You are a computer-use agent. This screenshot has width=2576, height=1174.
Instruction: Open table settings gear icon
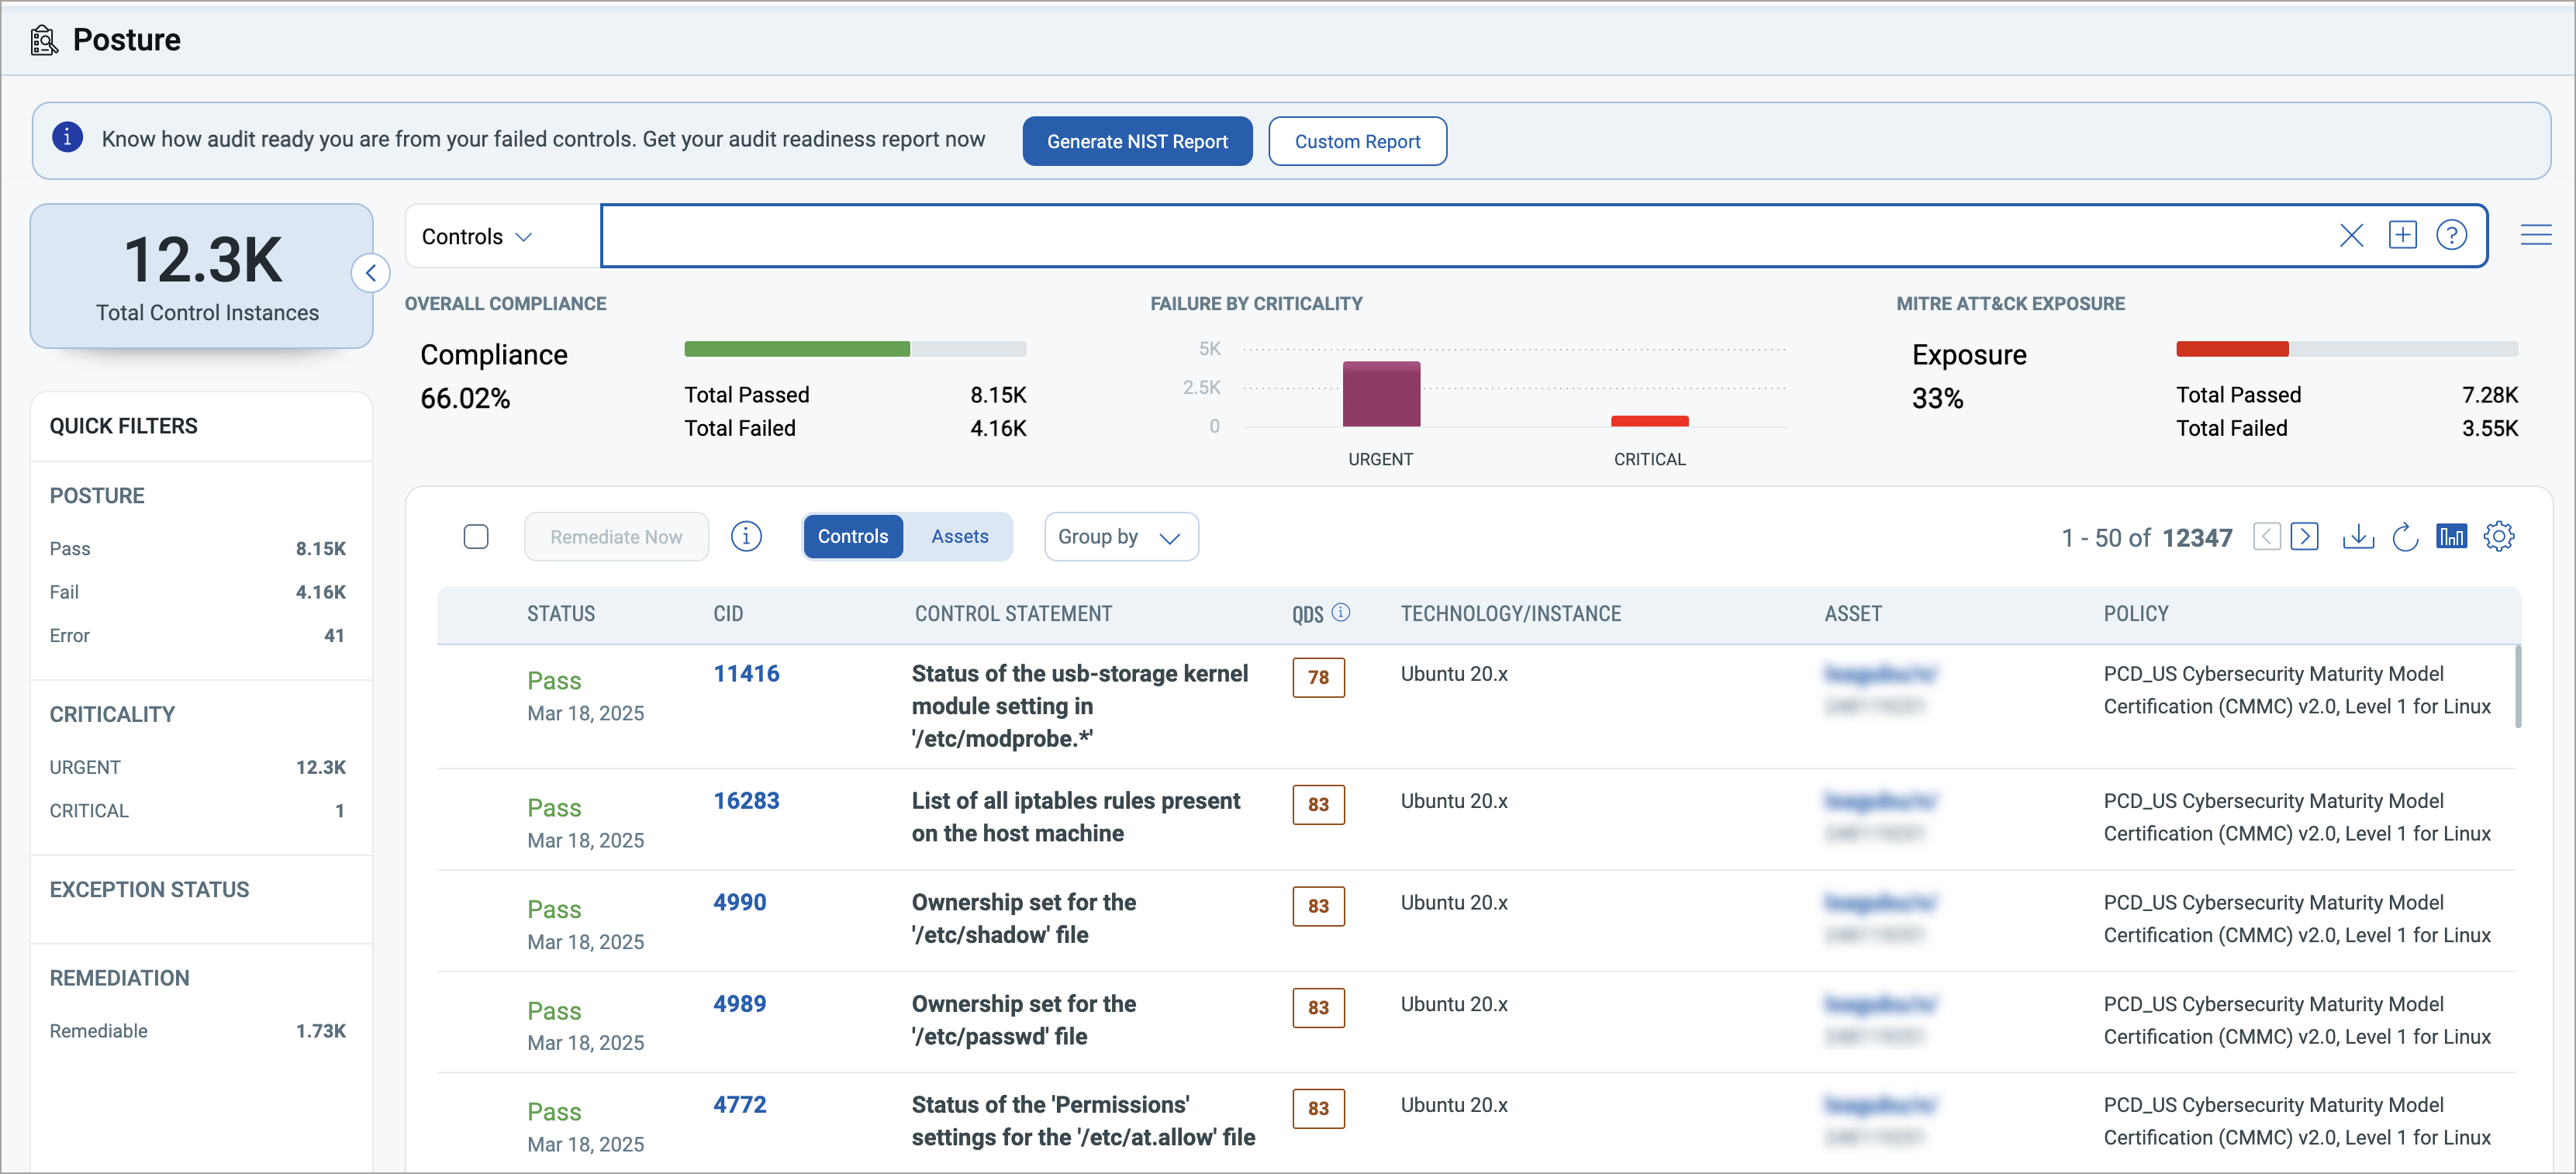coord(2498,537)
